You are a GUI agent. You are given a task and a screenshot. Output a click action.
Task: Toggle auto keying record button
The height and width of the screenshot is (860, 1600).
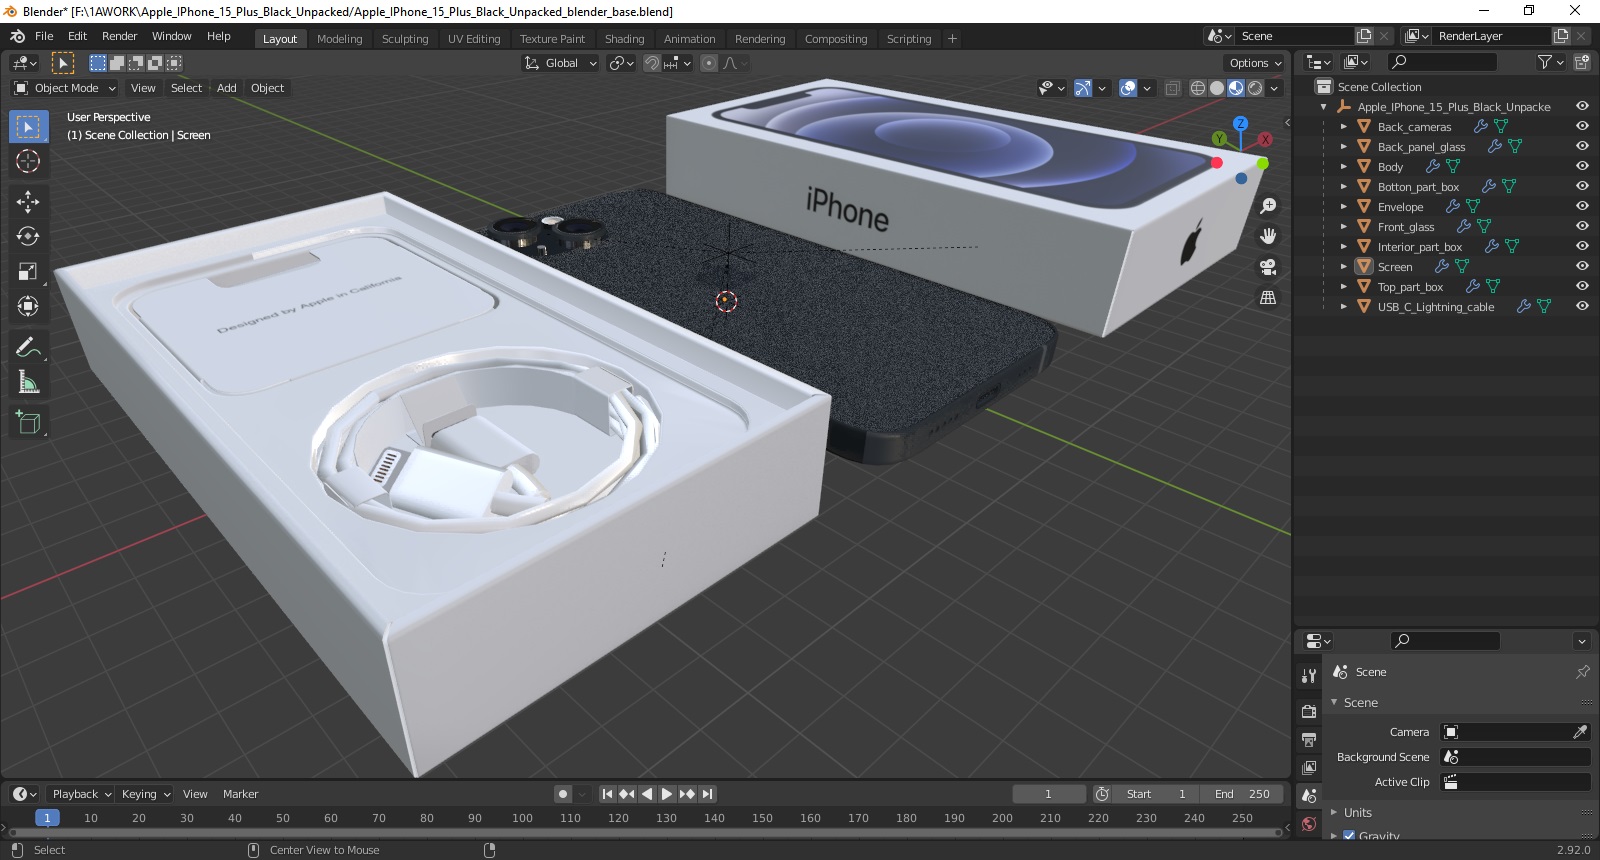pyautogui.click(x=563, y=794)
